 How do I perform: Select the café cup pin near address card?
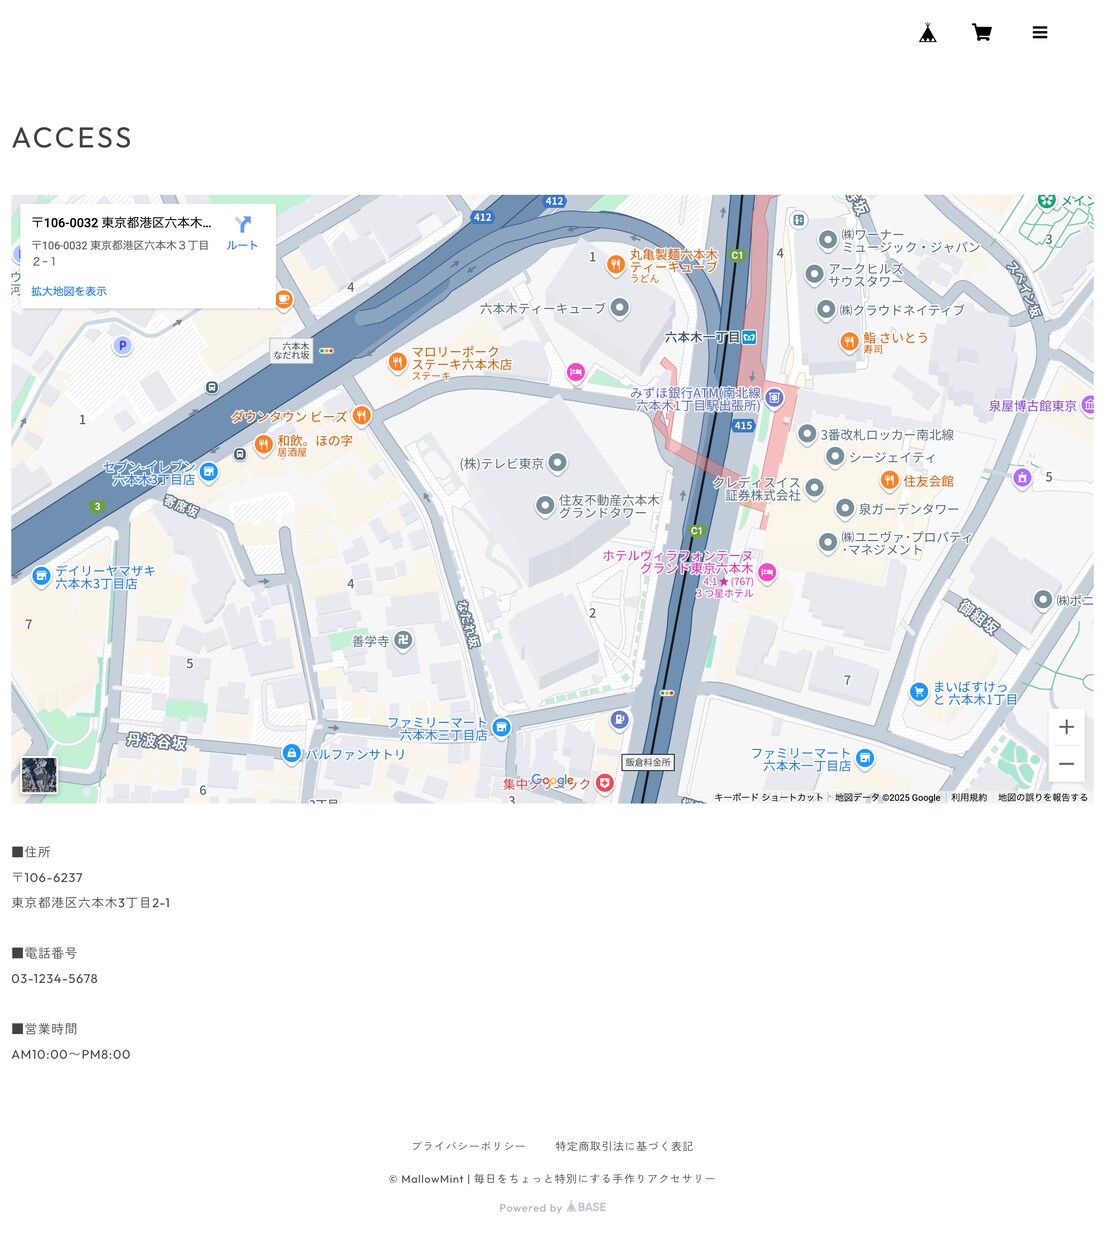[x=284, y=299]
